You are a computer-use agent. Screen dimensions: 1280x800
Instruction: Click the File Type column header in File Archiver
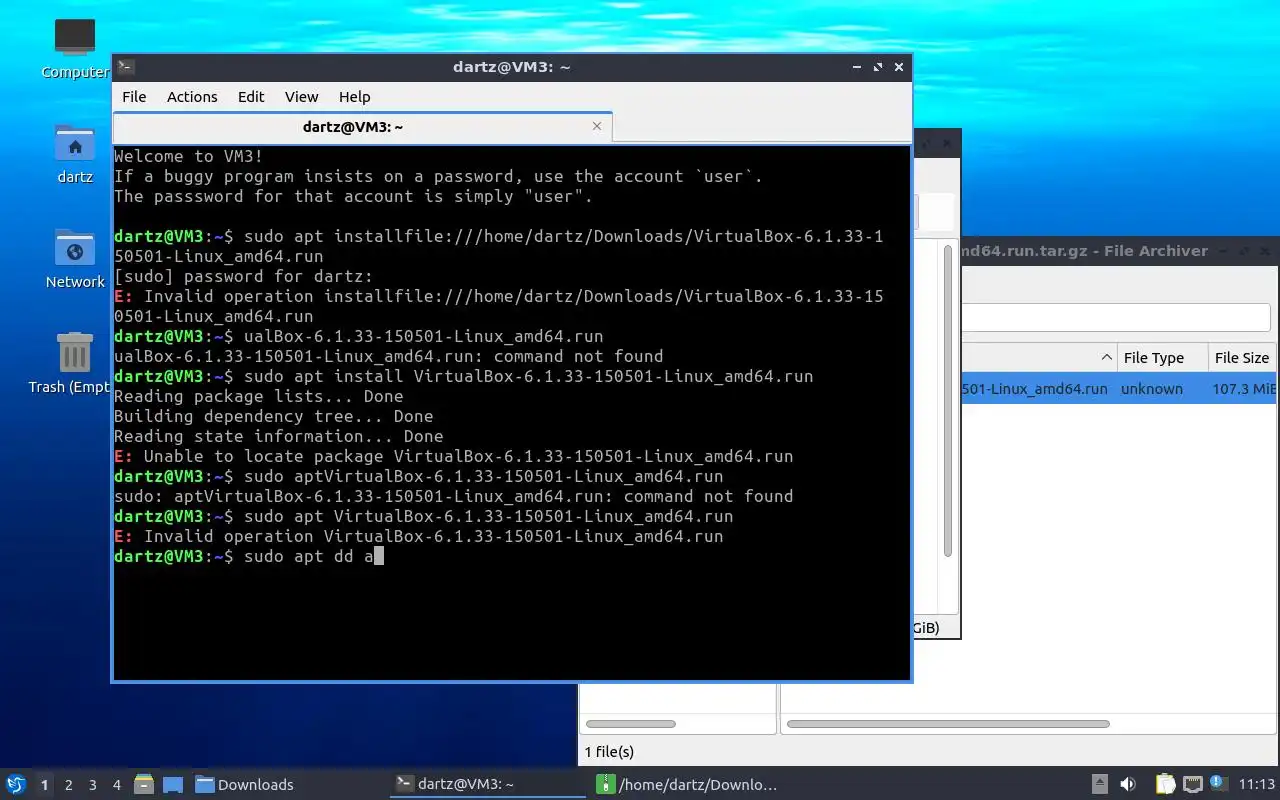coord(1160,357)
